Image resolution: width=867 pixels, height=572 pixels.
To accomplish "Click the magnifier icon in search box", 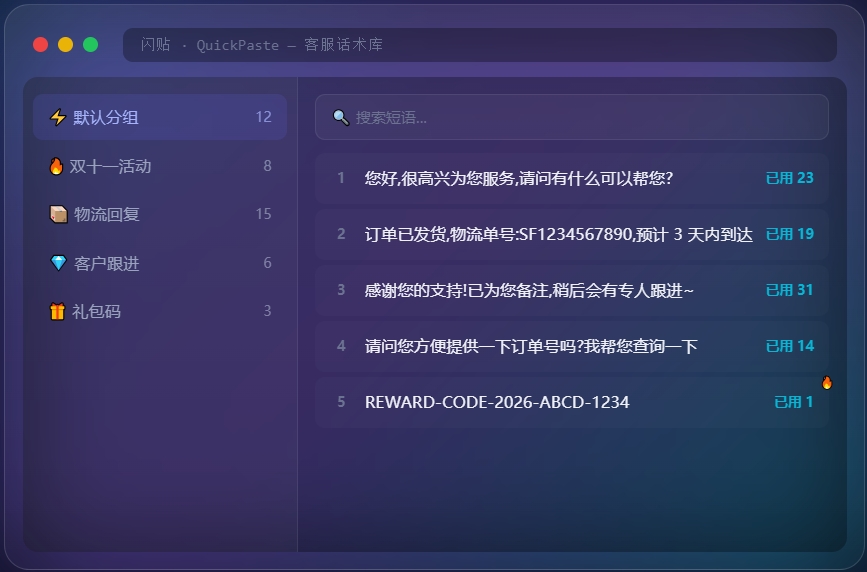I will pos(341,117).
